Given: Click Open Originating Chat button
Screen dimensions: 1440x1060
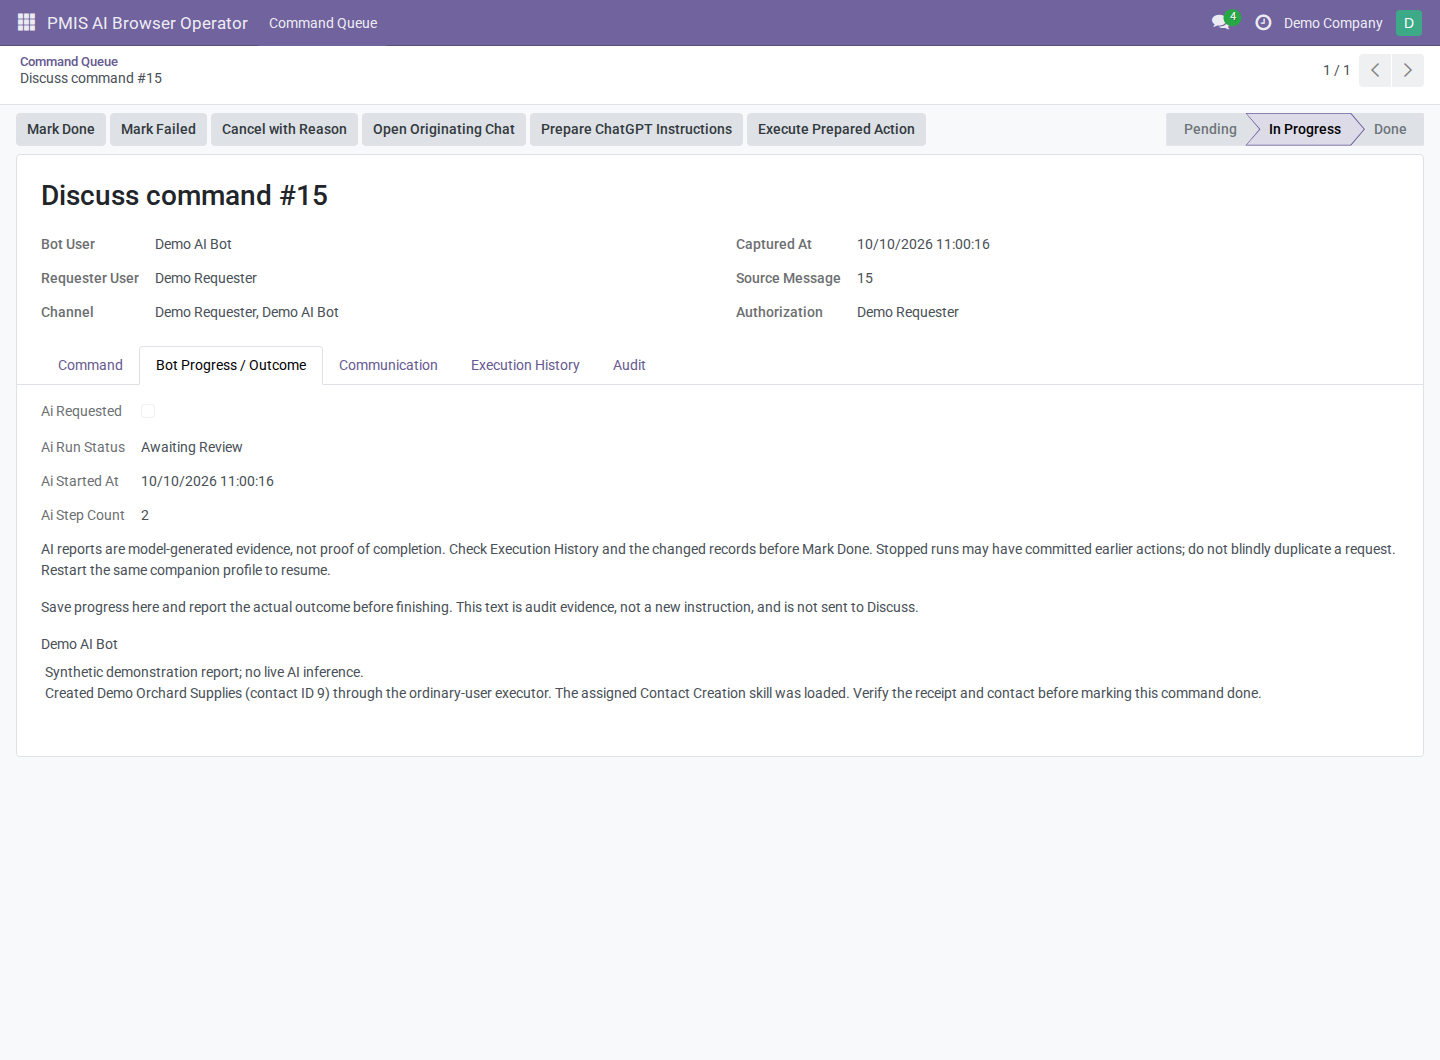Looking at the screenshot, I should (444, 129).
